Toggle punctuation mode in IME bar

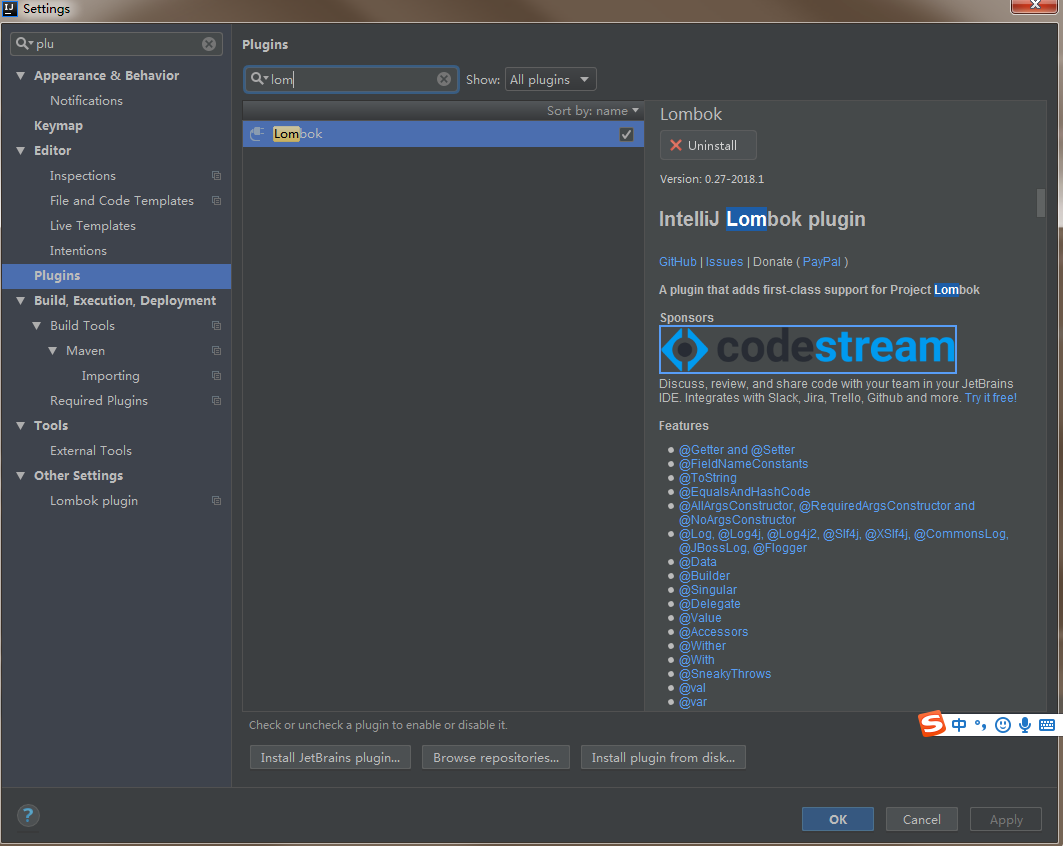(980, 725)
